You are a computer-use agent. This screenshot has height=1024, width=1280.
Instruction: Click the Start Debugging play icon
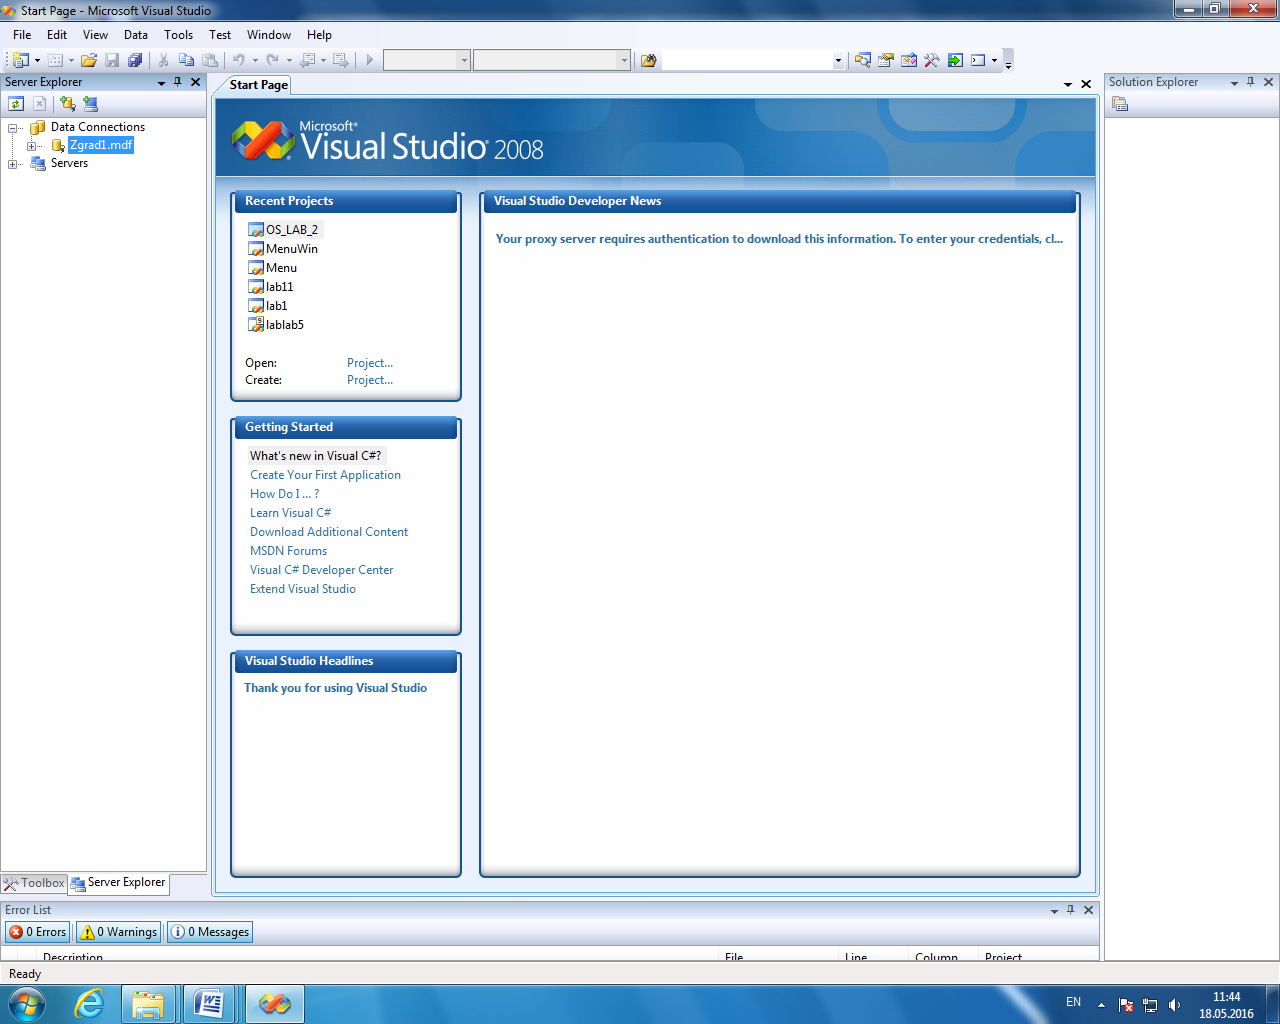pos(369,60)
